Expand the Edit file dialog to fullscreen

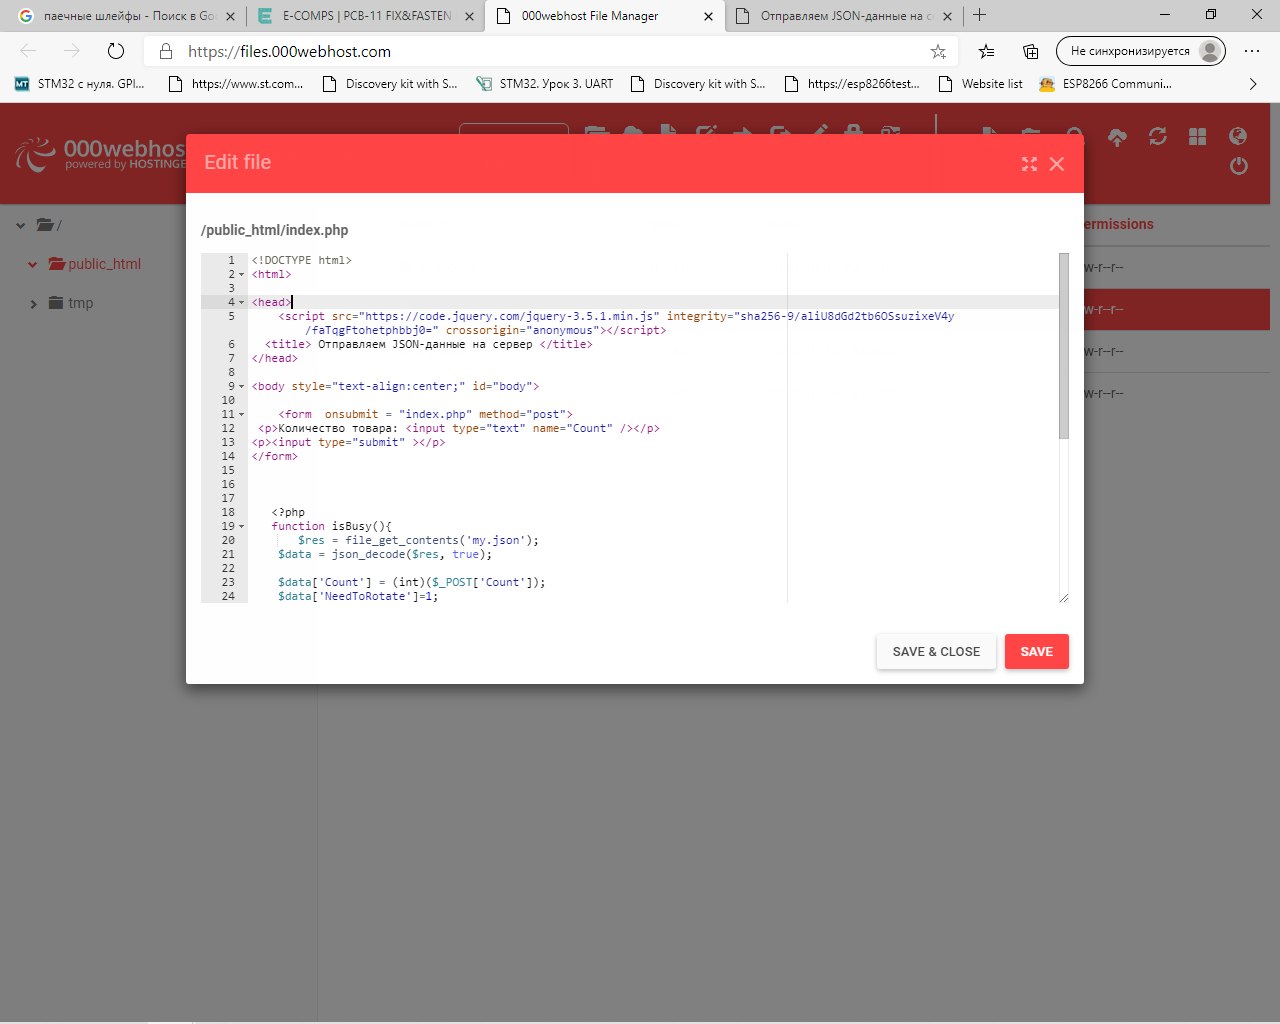tap(1029, 164)
